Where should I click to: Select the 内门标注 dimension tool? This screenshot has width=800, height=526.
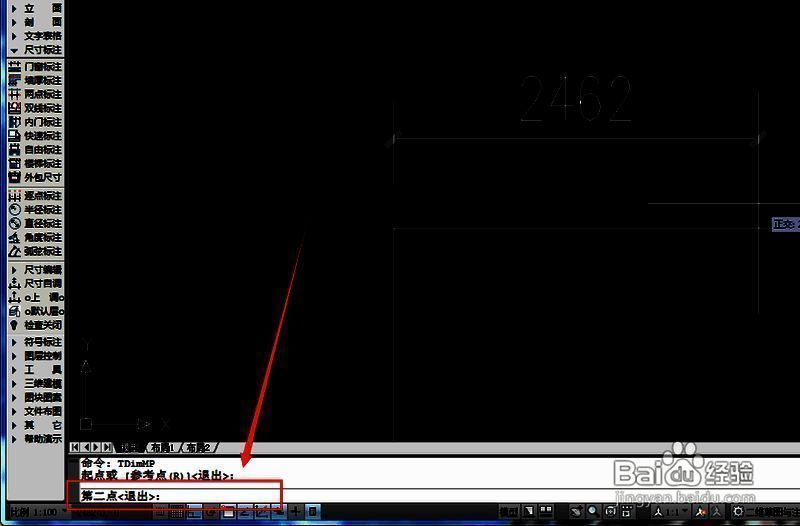(x=35, y=122)
